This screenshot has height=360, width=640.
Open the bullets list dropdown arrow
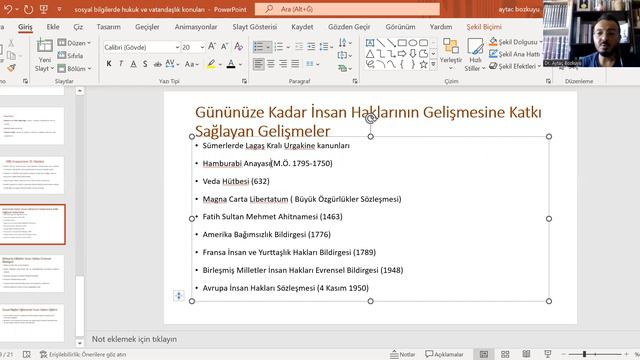(268, 47)
